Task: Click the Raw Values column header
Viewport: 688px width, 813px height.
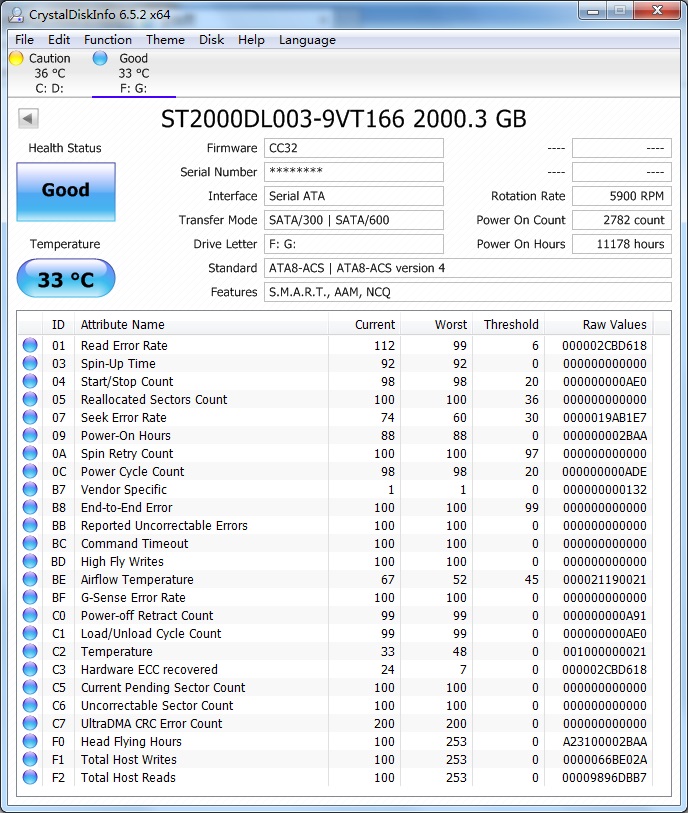Action: click(x=599, y=325)
